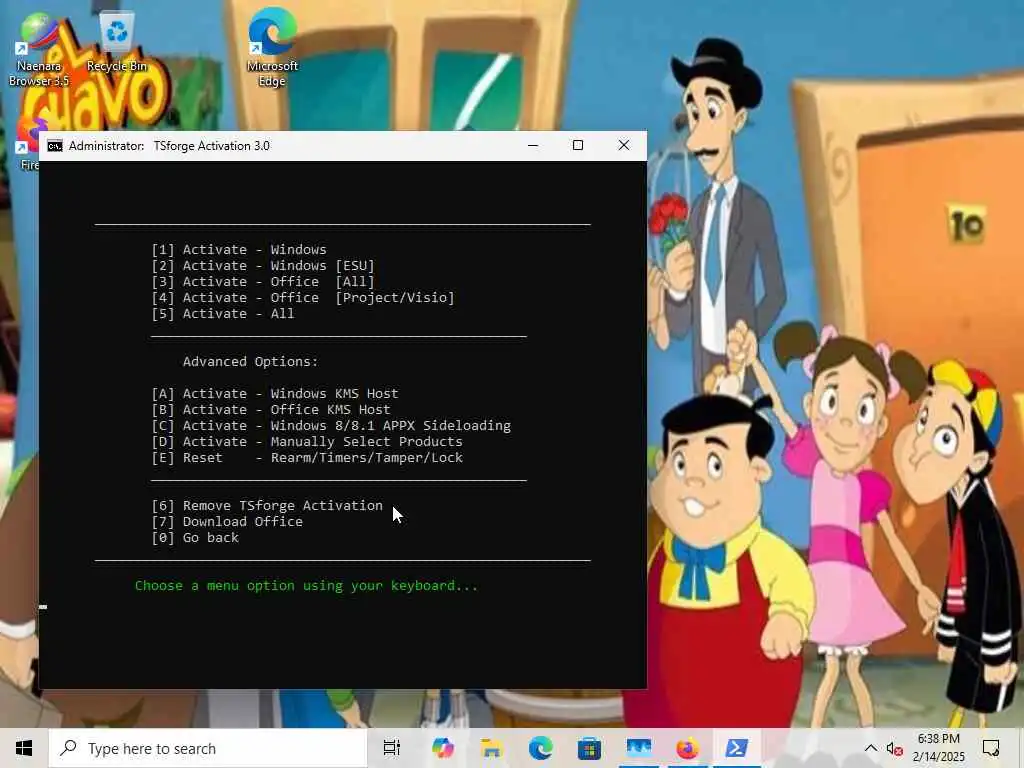Click the 'Advanced Options:' heading text
The width and height of the screenshot is (1024, 768).
tap(250, 362)
